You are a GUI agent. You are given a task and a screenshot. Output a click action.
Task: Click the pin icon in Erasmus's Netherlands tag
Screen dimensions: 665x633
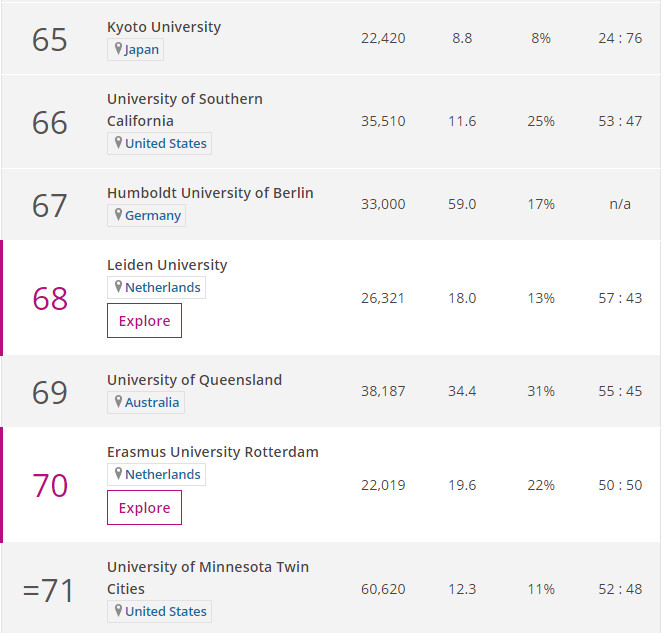tap(118, 473)
